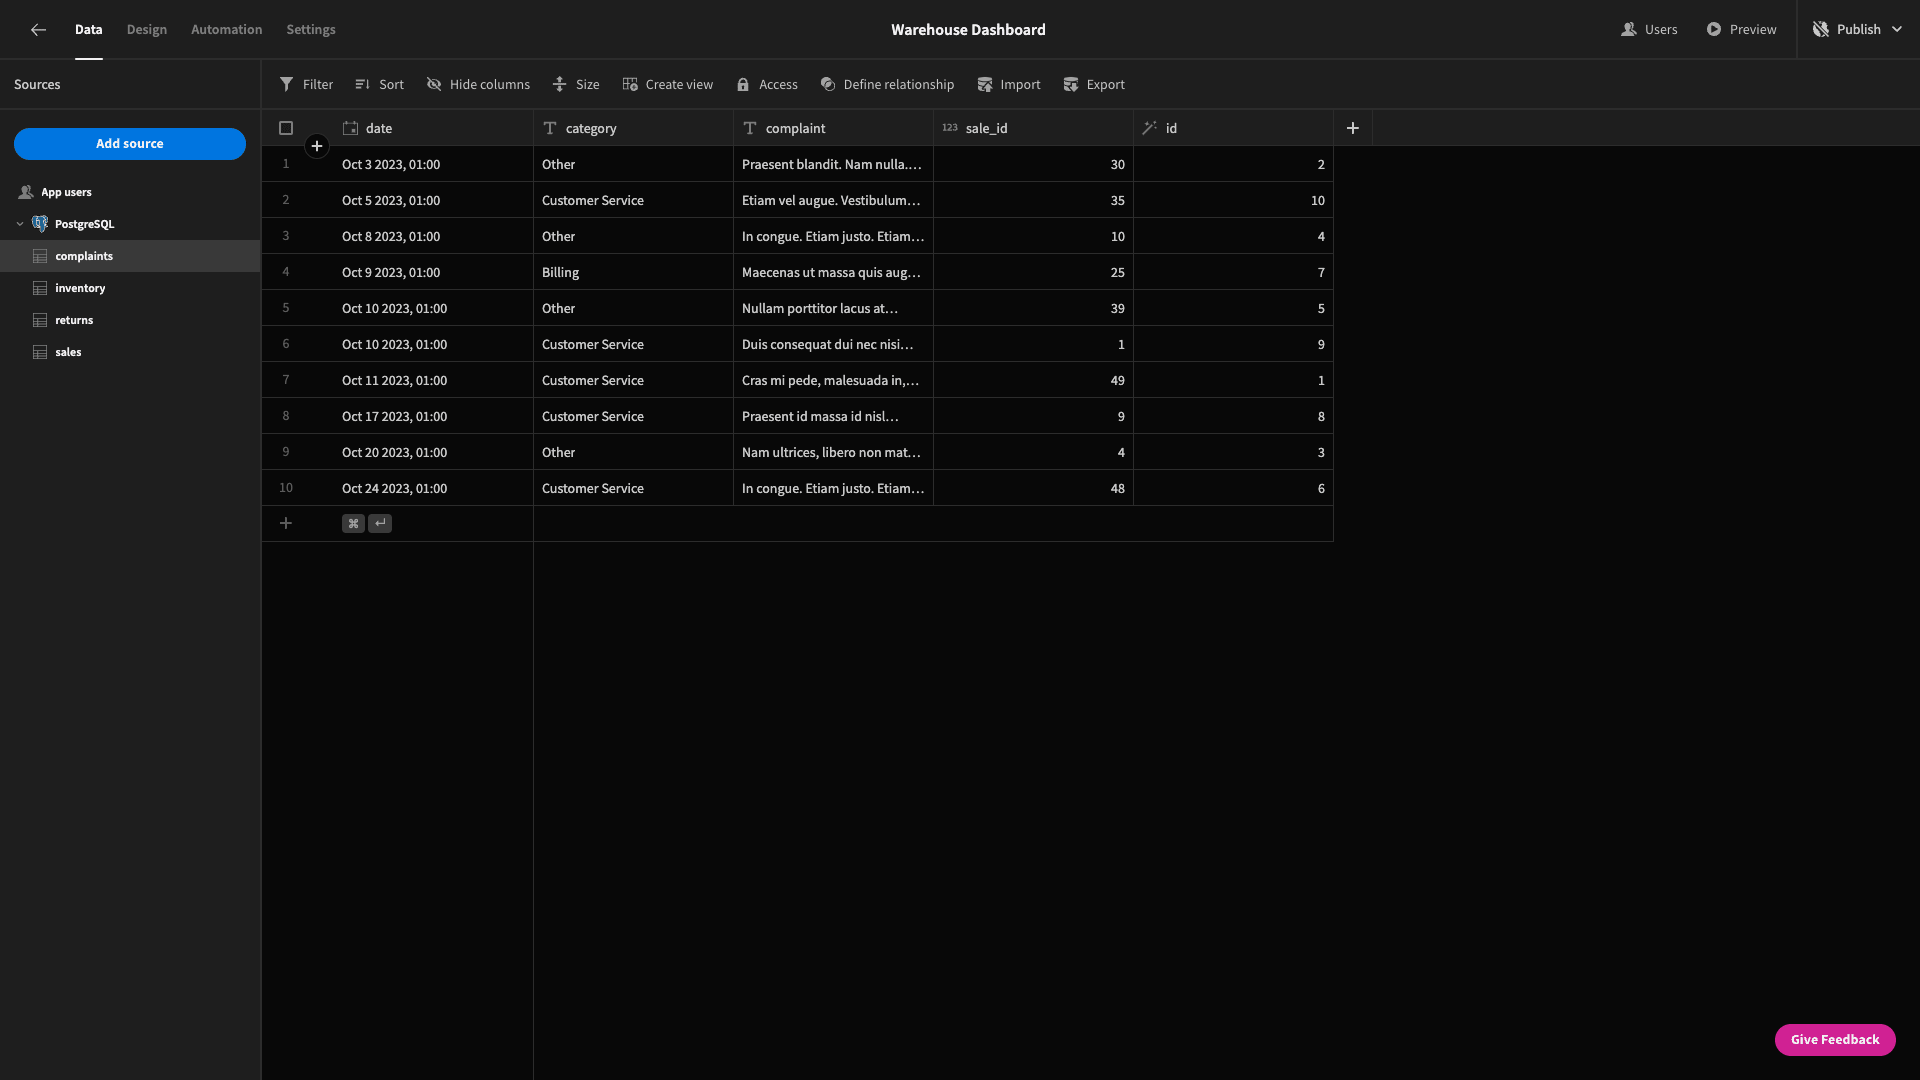Select cell 'Oct 3 2023, 01:00'
Image resolution: width=1920 pixels, height=1080 pixels.
pos(433,164)
